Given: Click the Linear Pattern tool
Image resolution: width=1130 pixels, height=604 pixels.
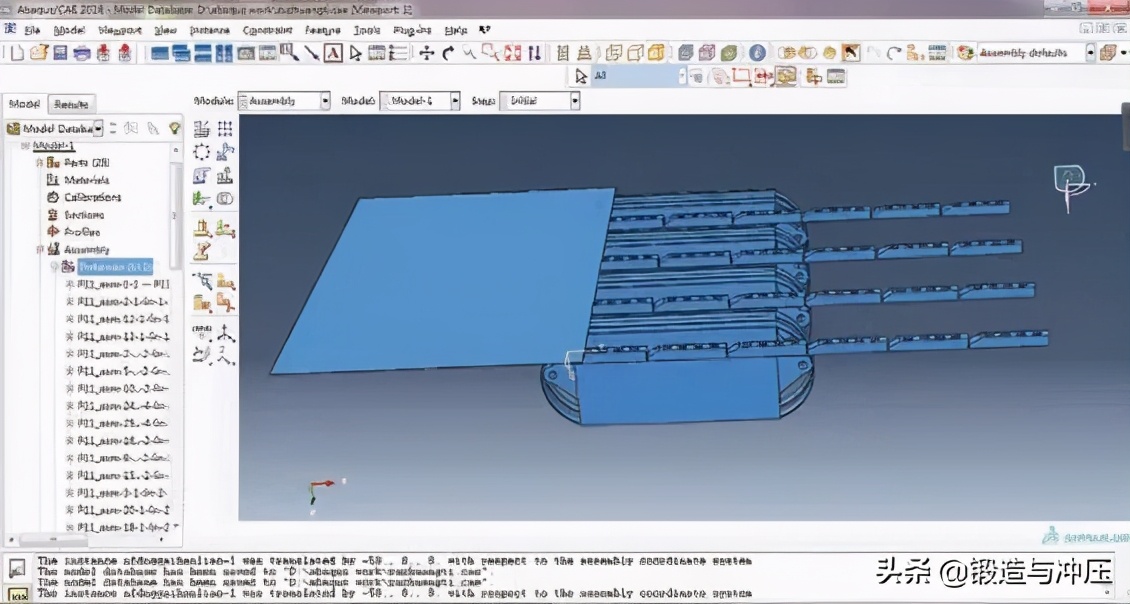Looking at the screenshot, I should (225, 129).
